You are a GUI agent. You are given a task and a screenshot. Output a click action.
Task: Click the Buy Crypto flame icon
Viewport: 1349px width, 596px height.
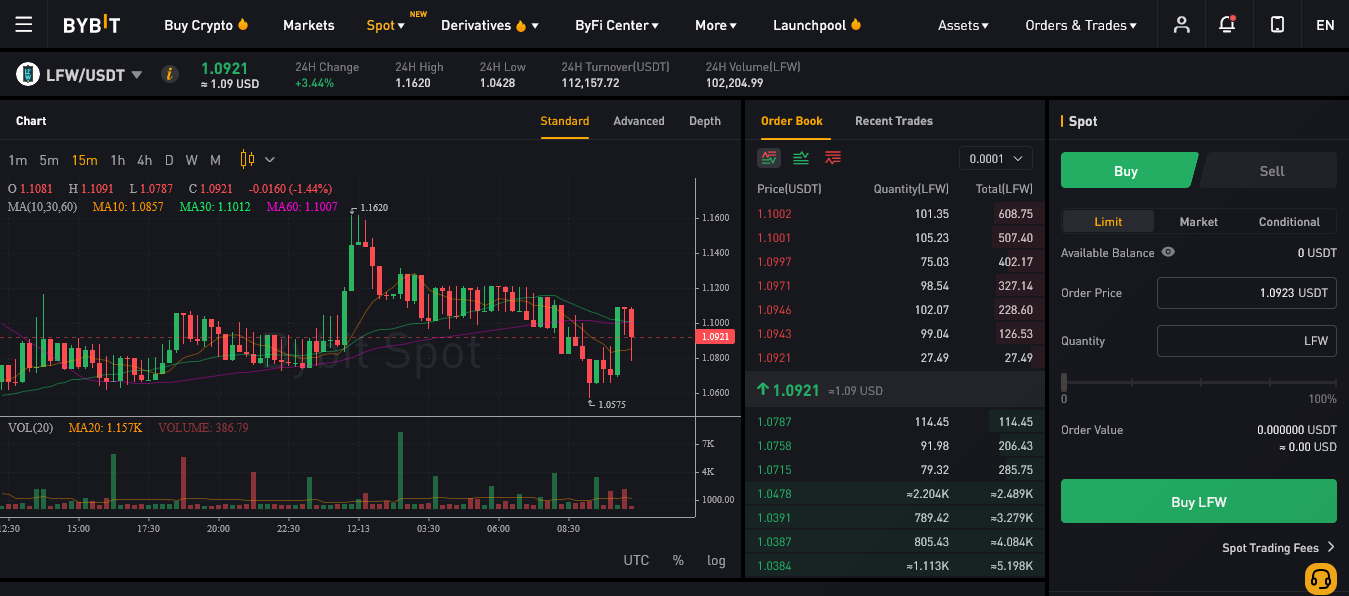pyautogui.click(x=243, y=25)
